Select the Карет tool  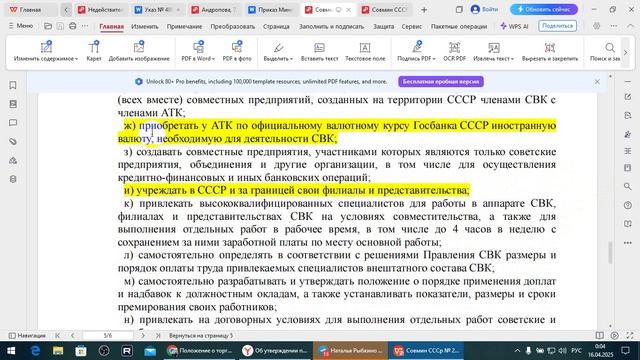pos(94,51)
